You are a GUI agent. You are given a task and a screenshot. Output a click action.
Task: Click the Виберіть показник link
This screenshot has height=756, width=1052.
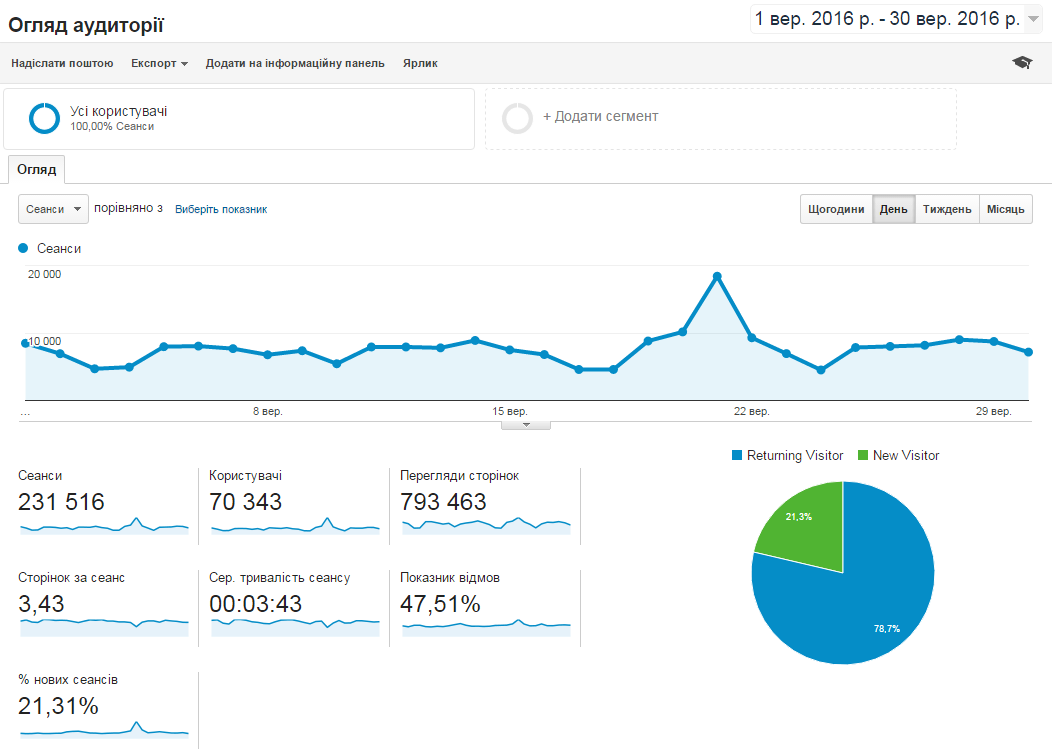pos(221,209)
